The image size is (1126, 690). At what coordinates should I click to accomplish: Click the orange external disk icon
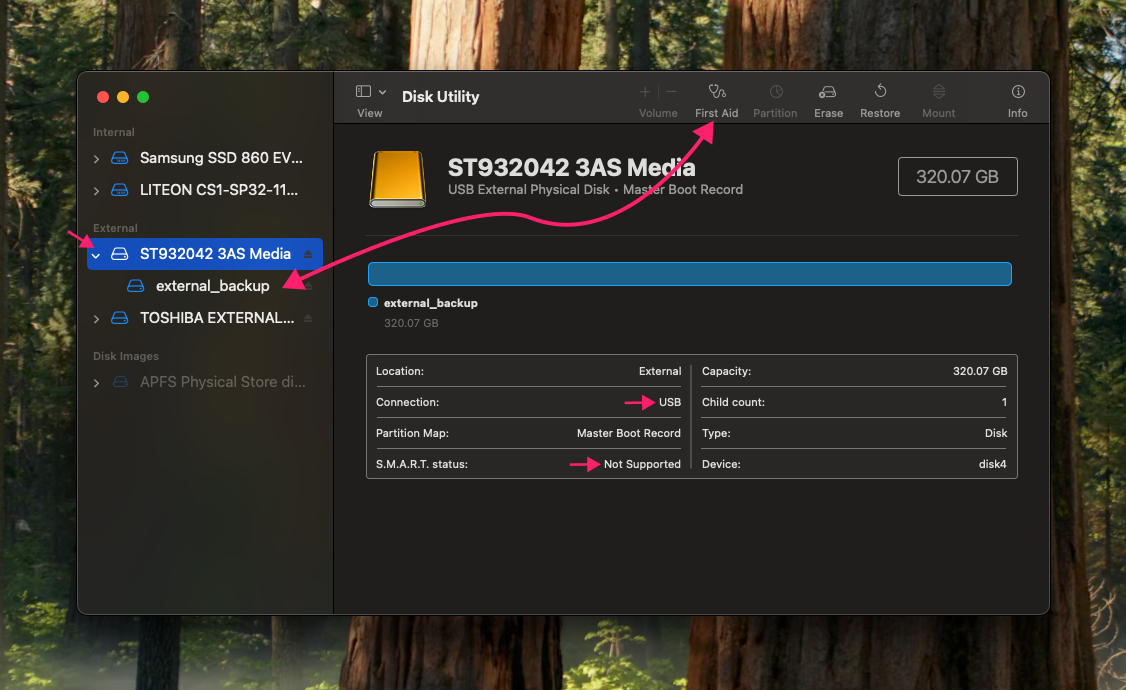coord(398,178)
